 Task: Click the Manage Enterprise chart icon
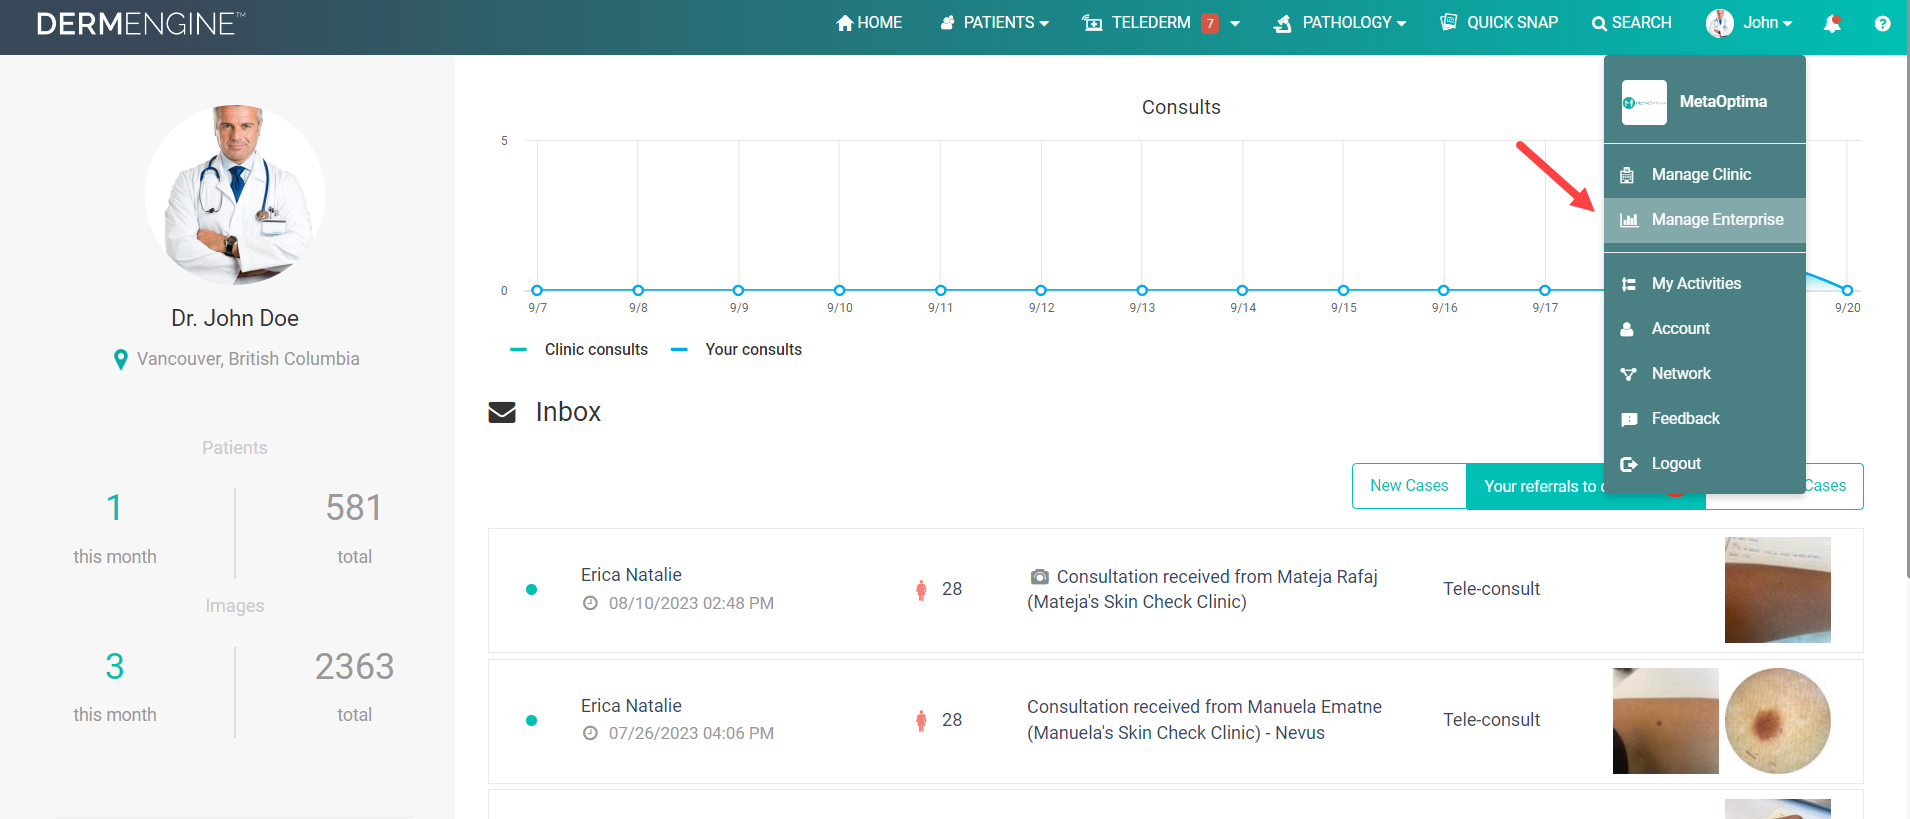tap(1629, 220)
